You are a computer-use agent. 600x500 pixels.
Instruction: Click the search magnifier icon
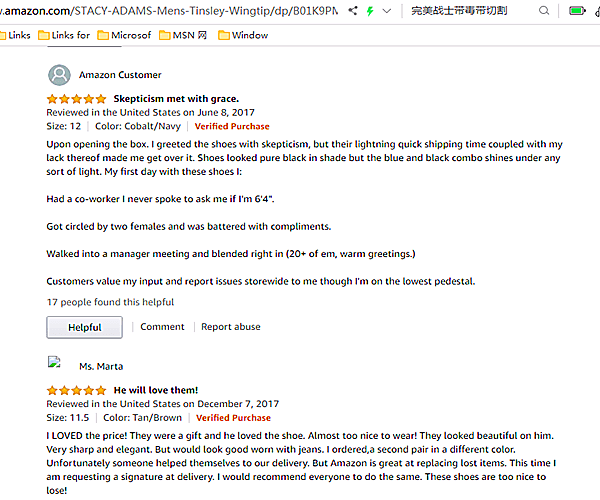544,11
